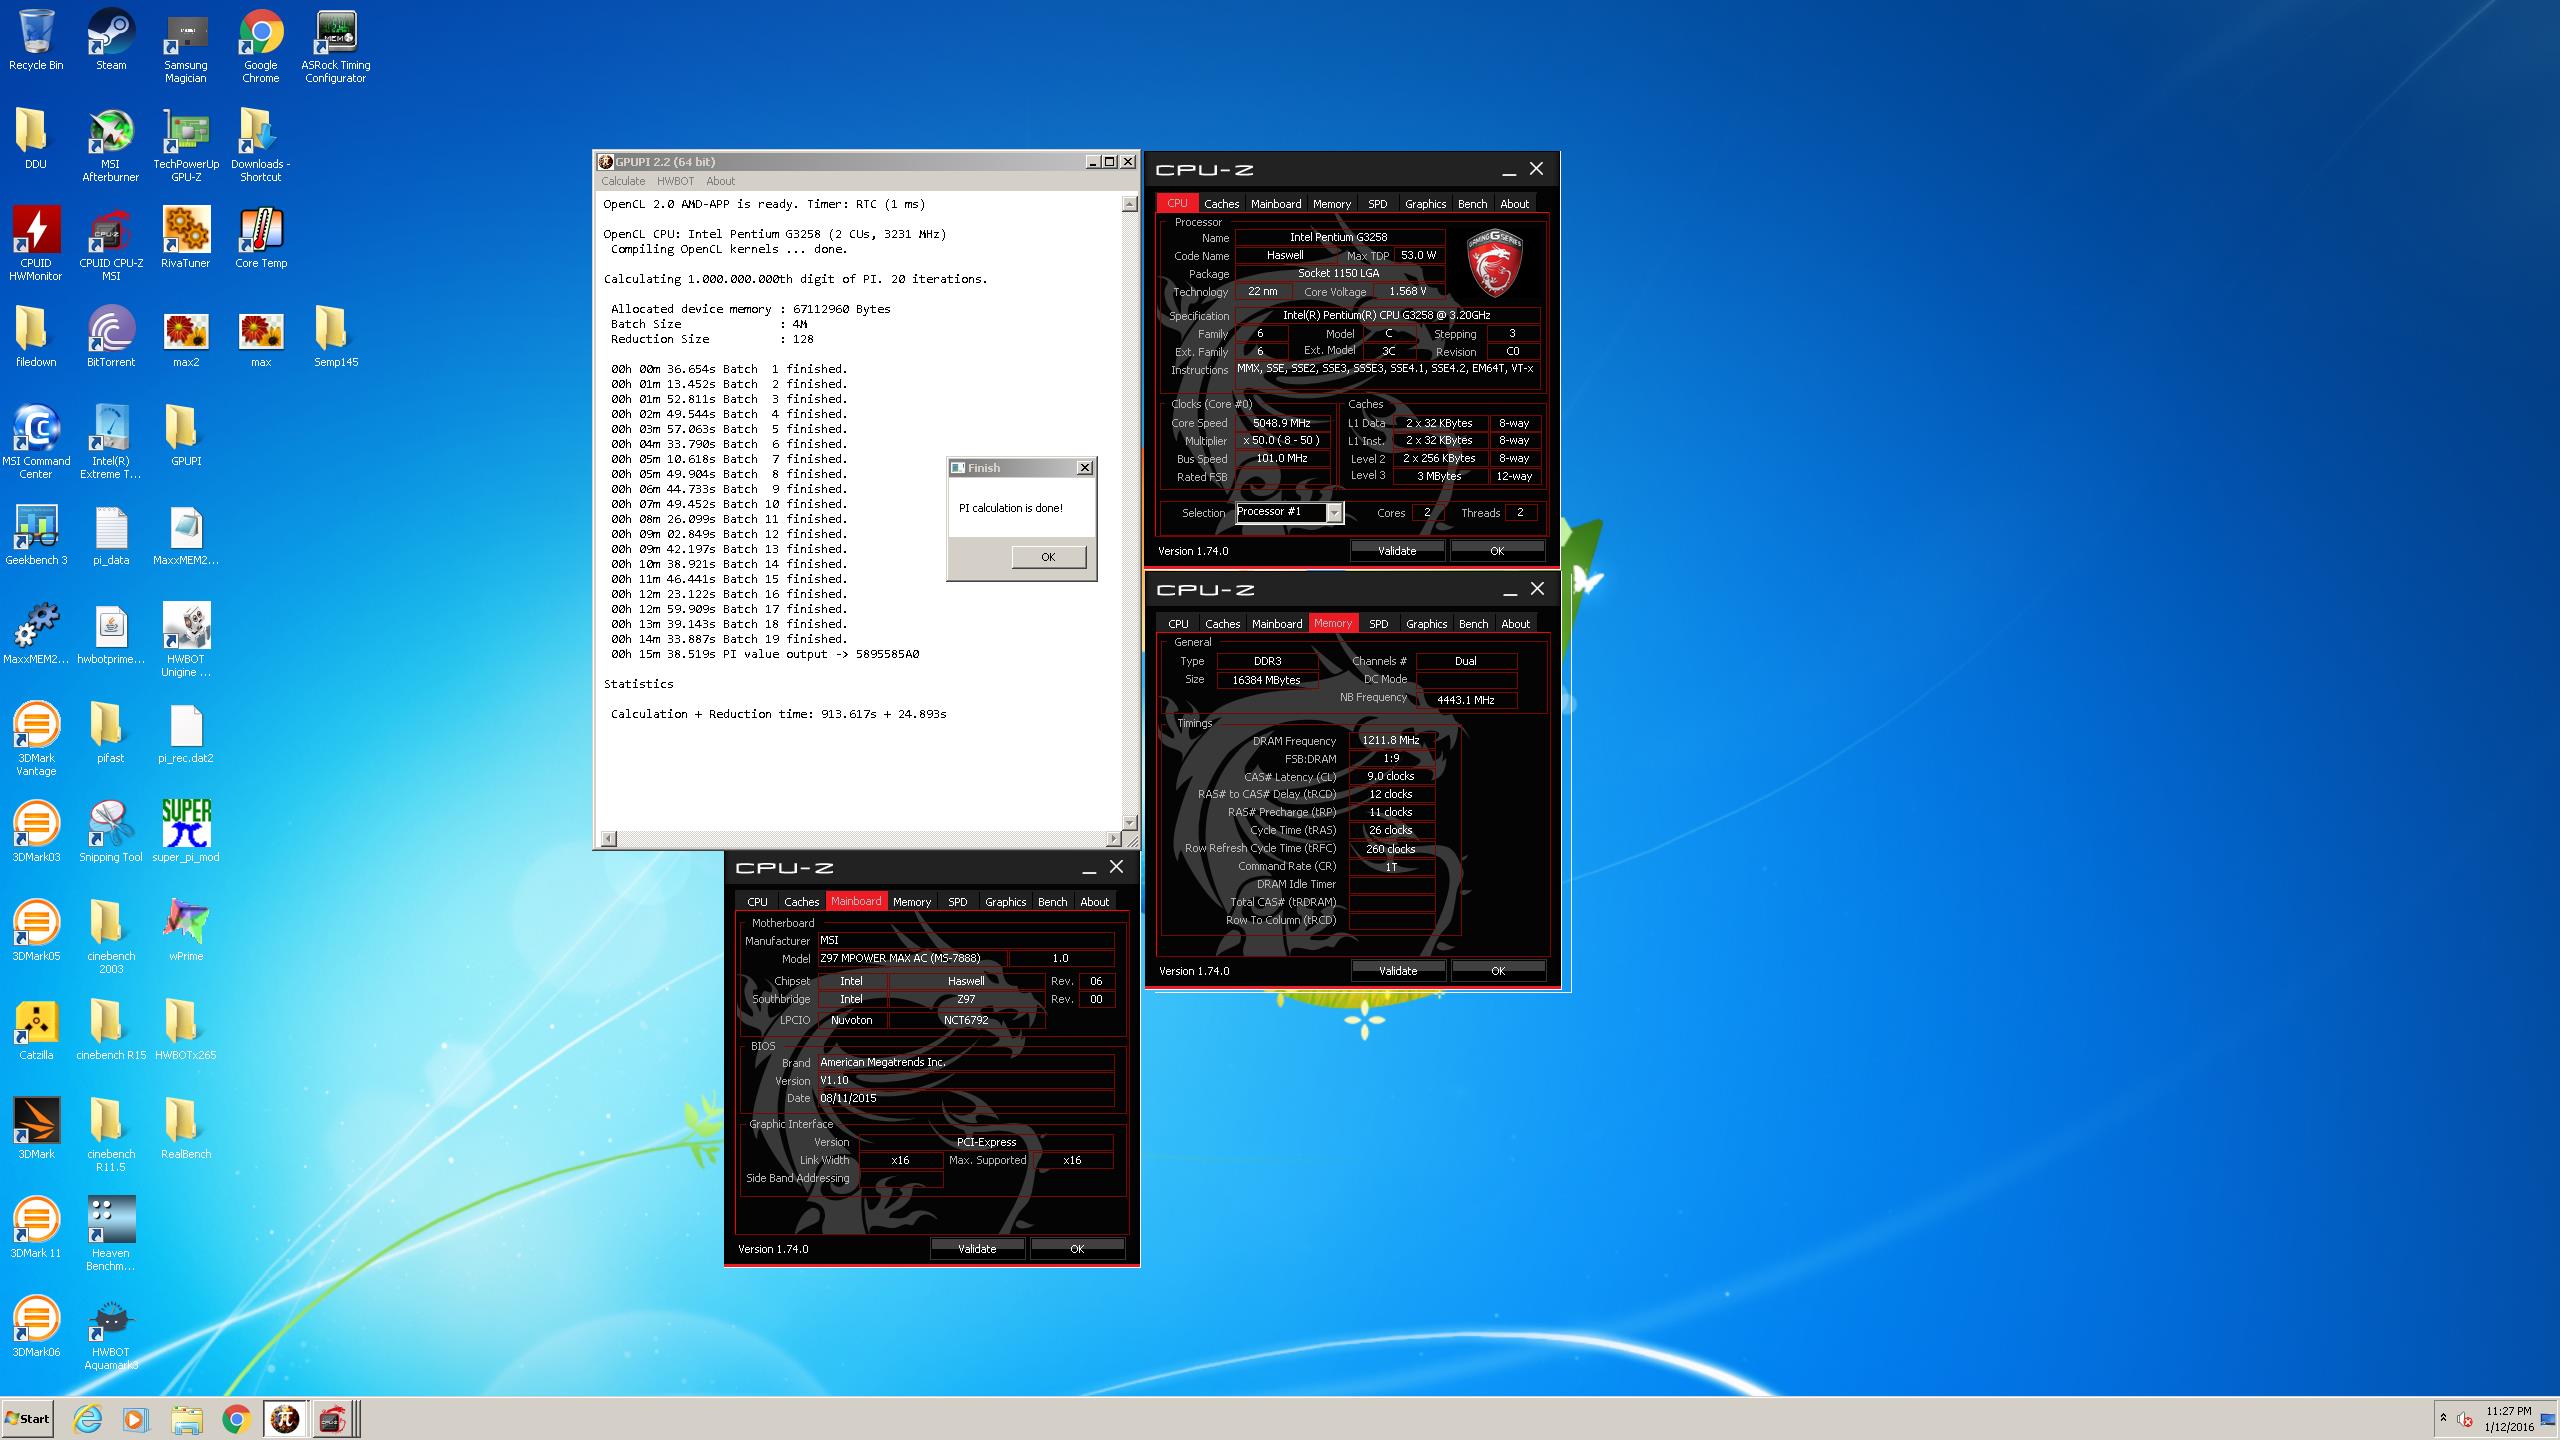Open MSI Afterburner desktop shortcut
The height and width of the screenshot is (1440, 2560).
point(111,145)
